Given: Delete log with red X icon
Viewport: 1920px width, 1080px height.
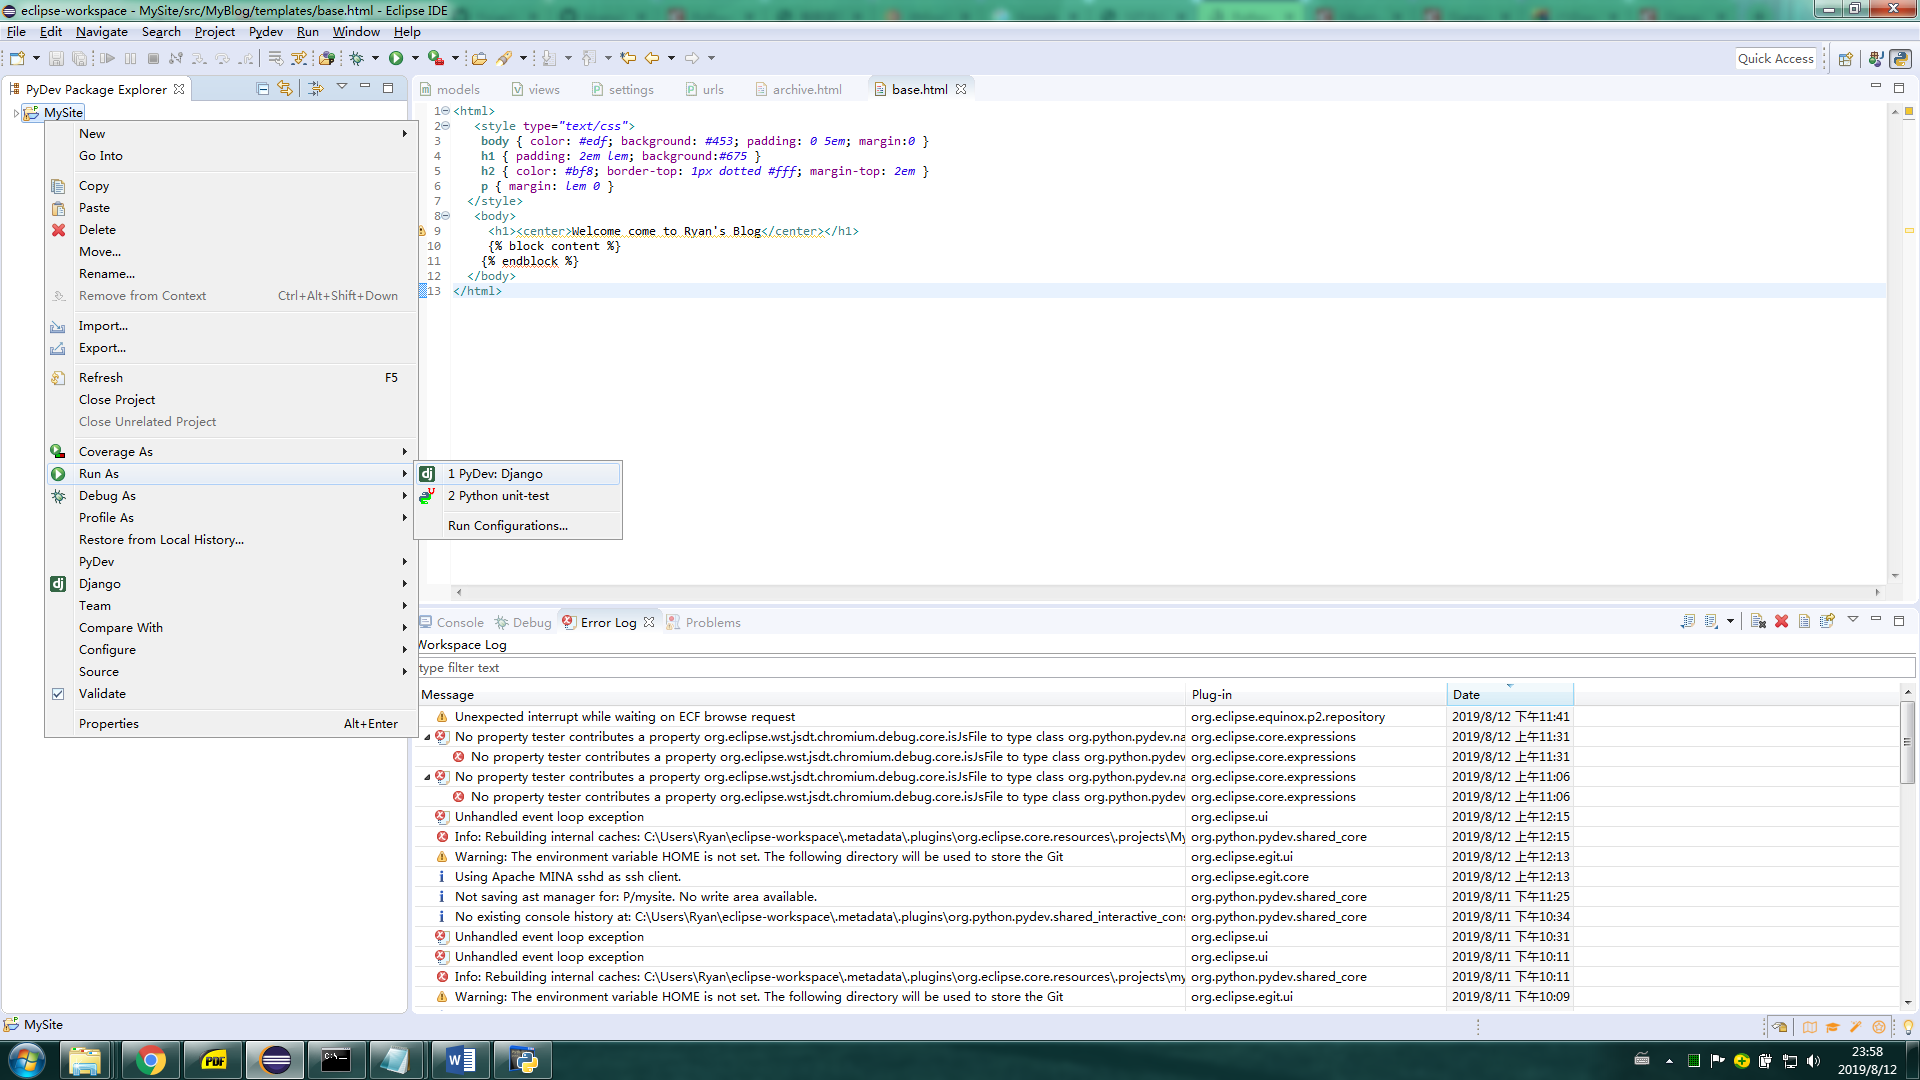Looking at the screenshot, I should 1781,621.
